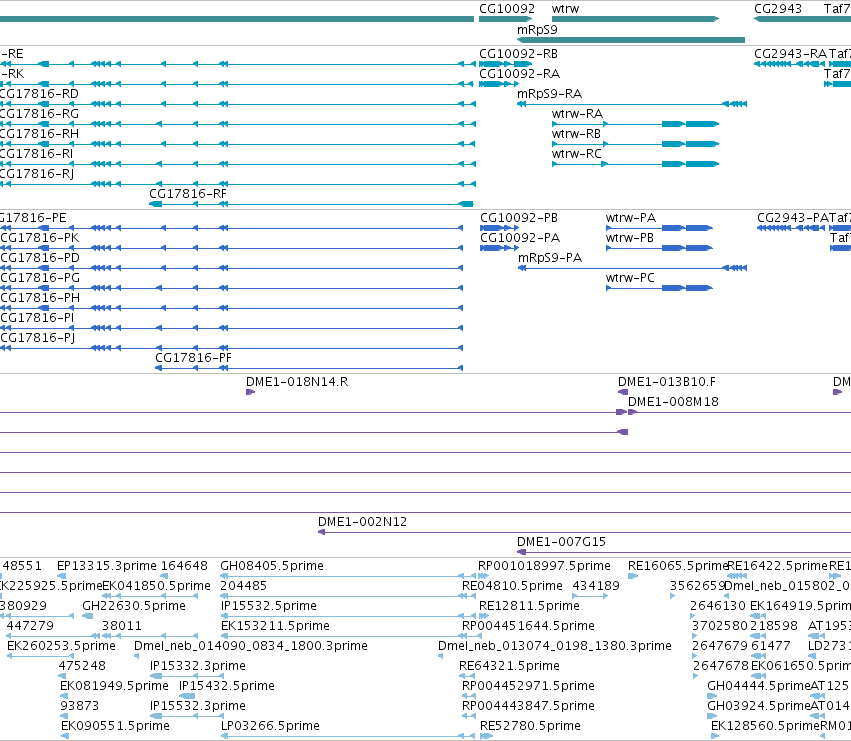Click EST label RP004452971.5prime

[x=528, y=686]
